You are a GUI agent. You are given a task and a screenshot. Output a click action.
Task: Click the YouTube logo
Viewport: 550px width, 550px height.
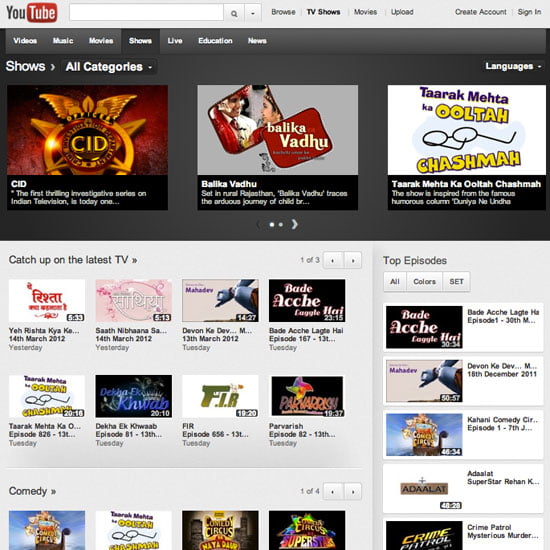coord(32,13)
